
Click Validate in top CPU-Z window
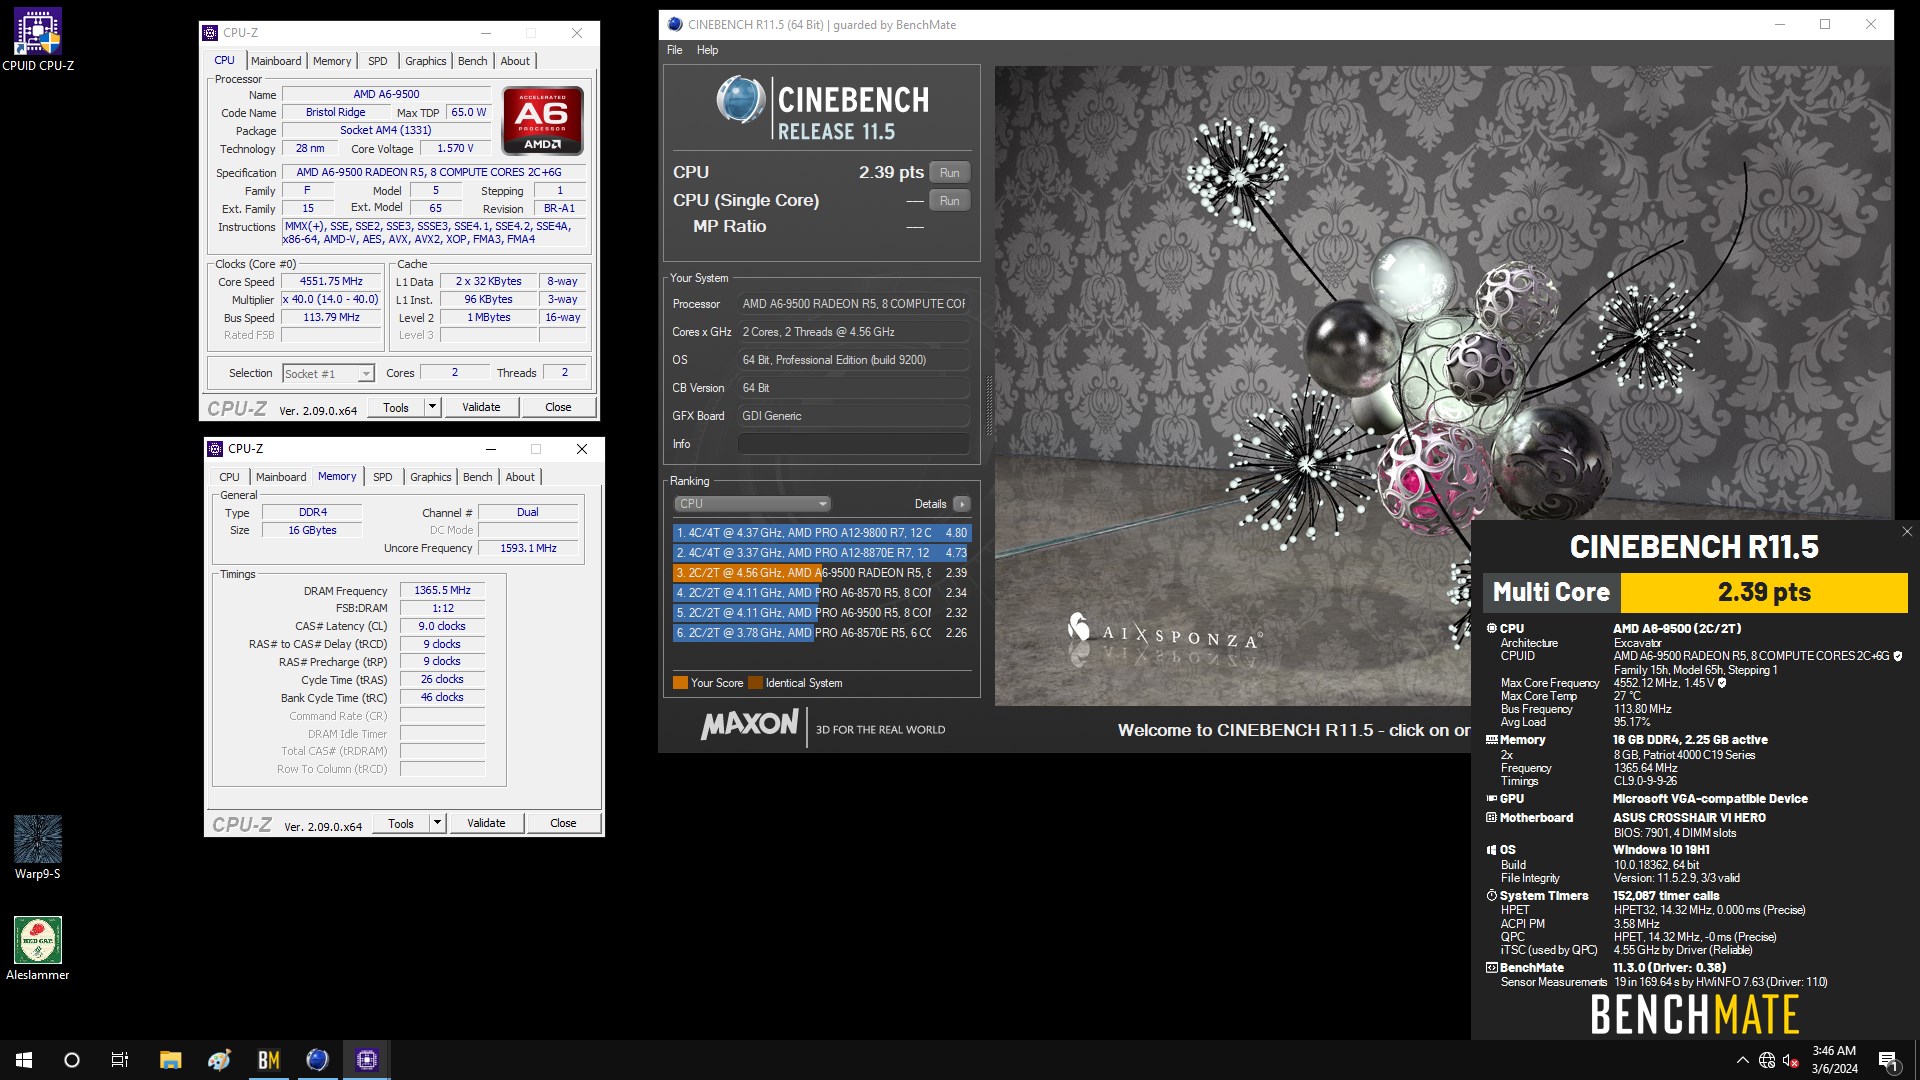point(481,407)
